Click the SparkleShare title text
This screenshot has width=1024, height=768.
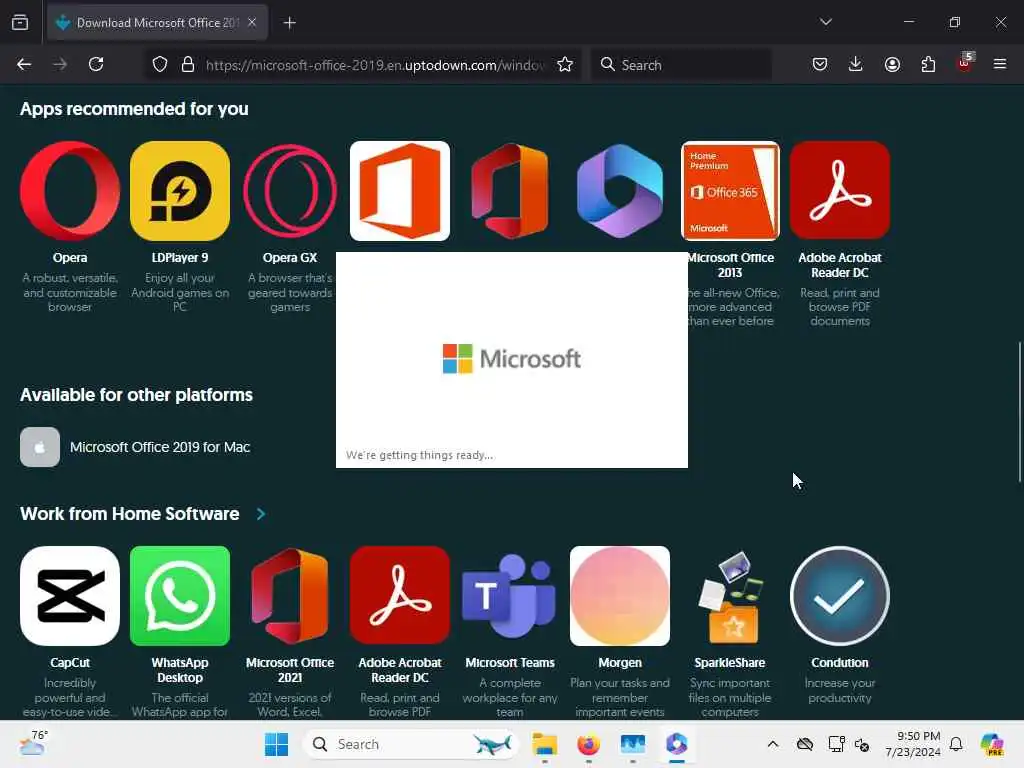tap(730, 663)
